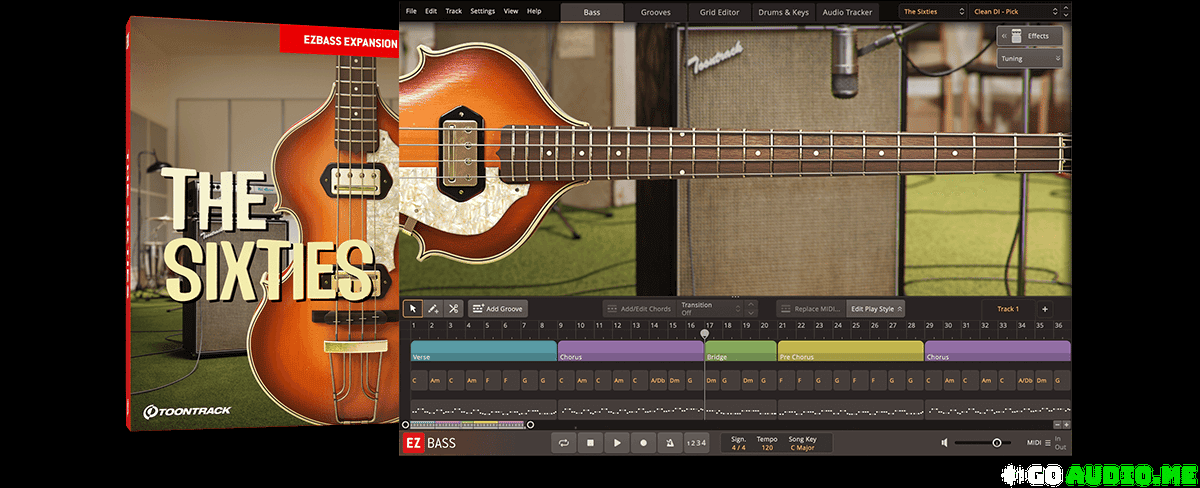Select the Track 1 tab
This screenshot has height=488, width=1200.
coord(1008,309)
